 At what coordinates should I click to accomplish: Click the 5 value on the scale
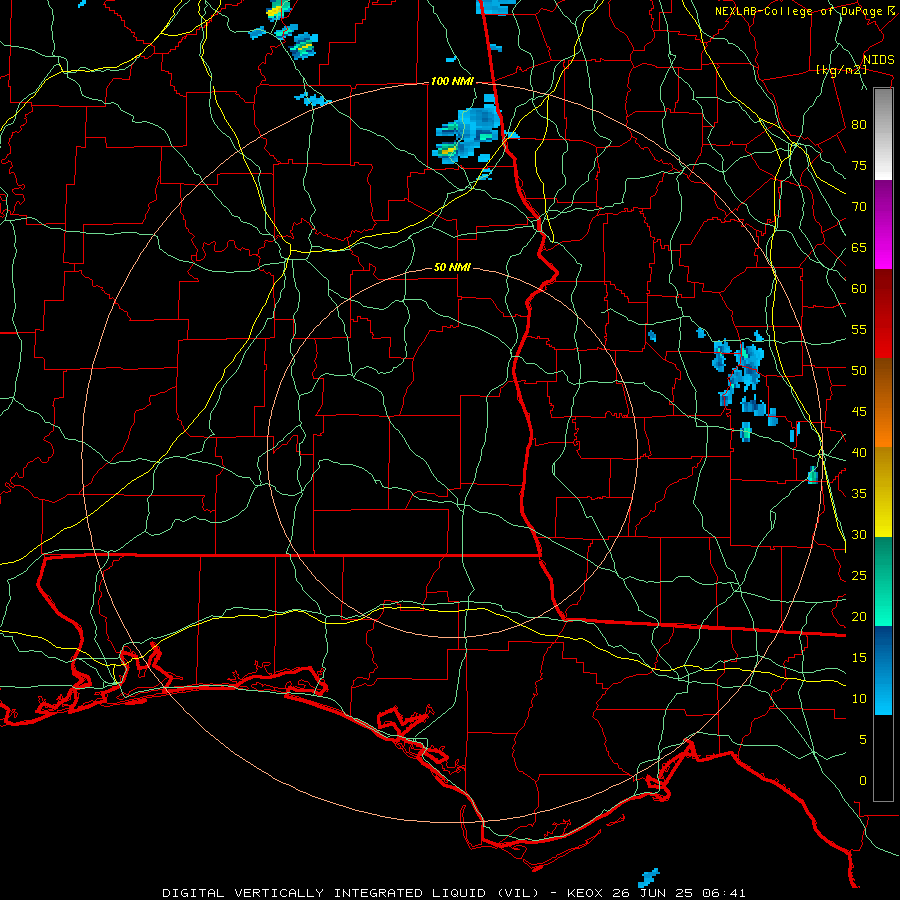(863, 740)
